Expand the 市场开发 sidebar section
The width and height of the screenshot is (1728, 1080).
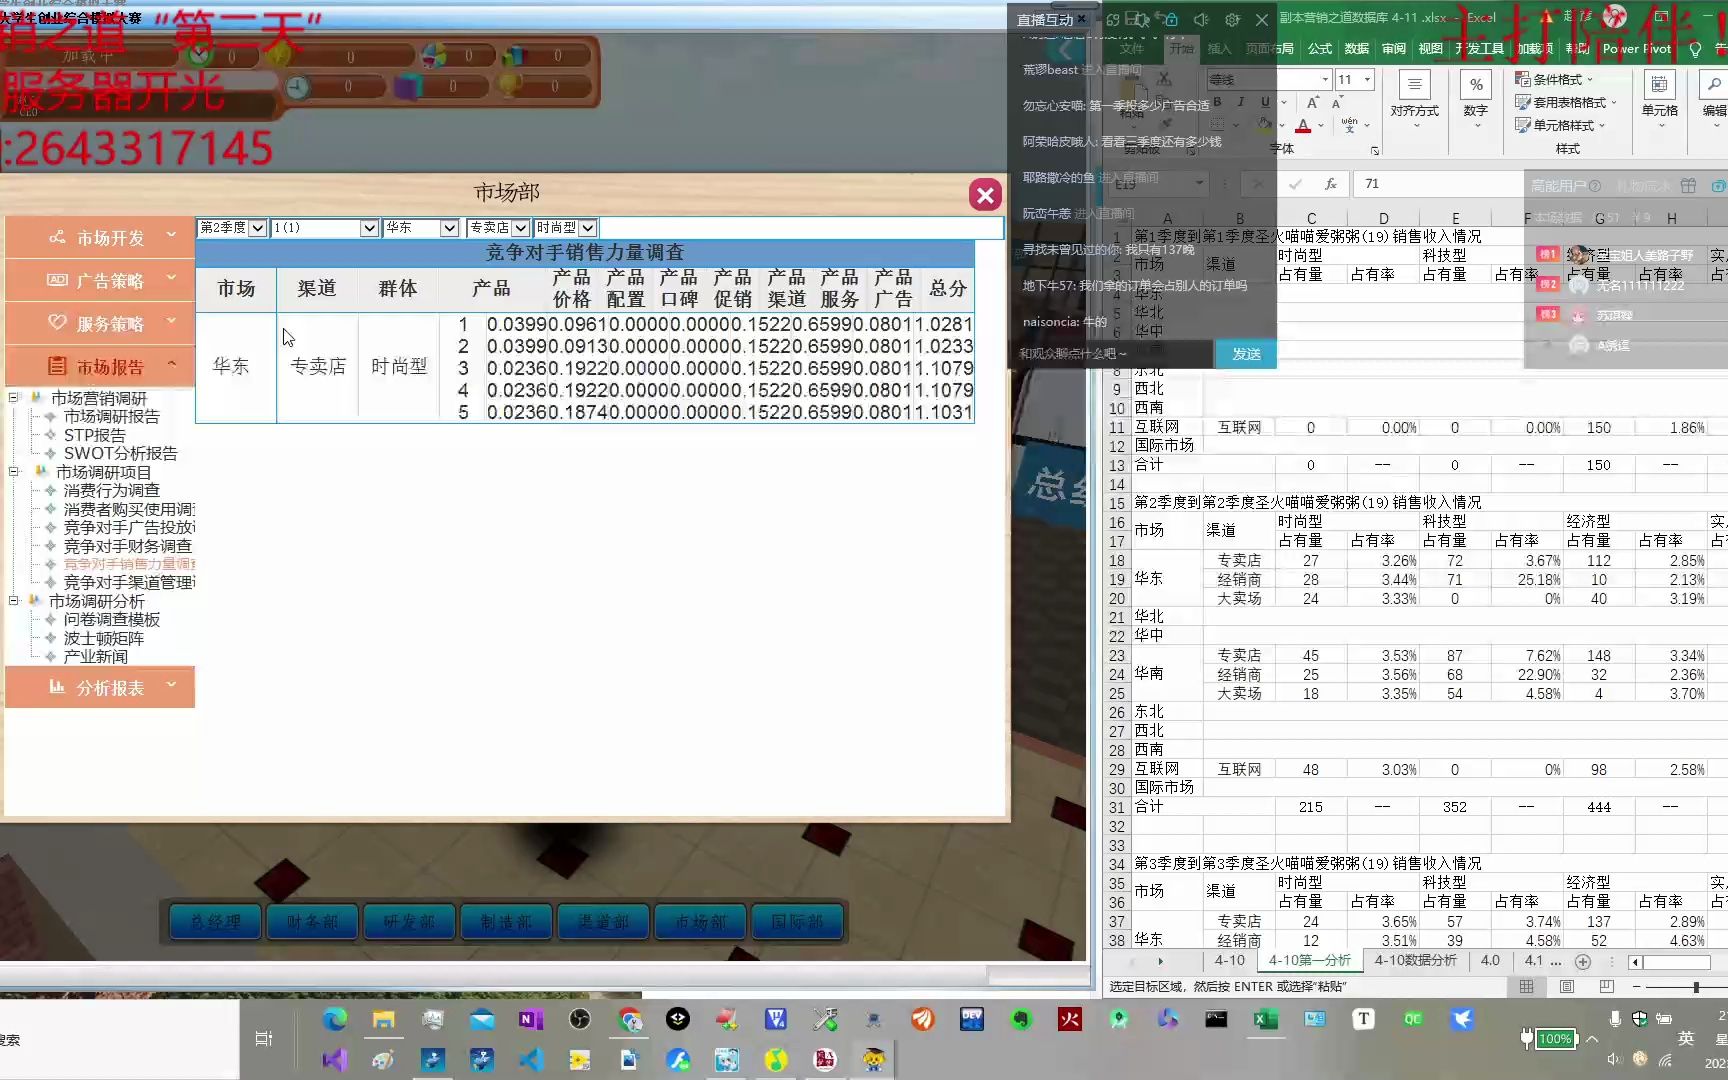(100, 238)
